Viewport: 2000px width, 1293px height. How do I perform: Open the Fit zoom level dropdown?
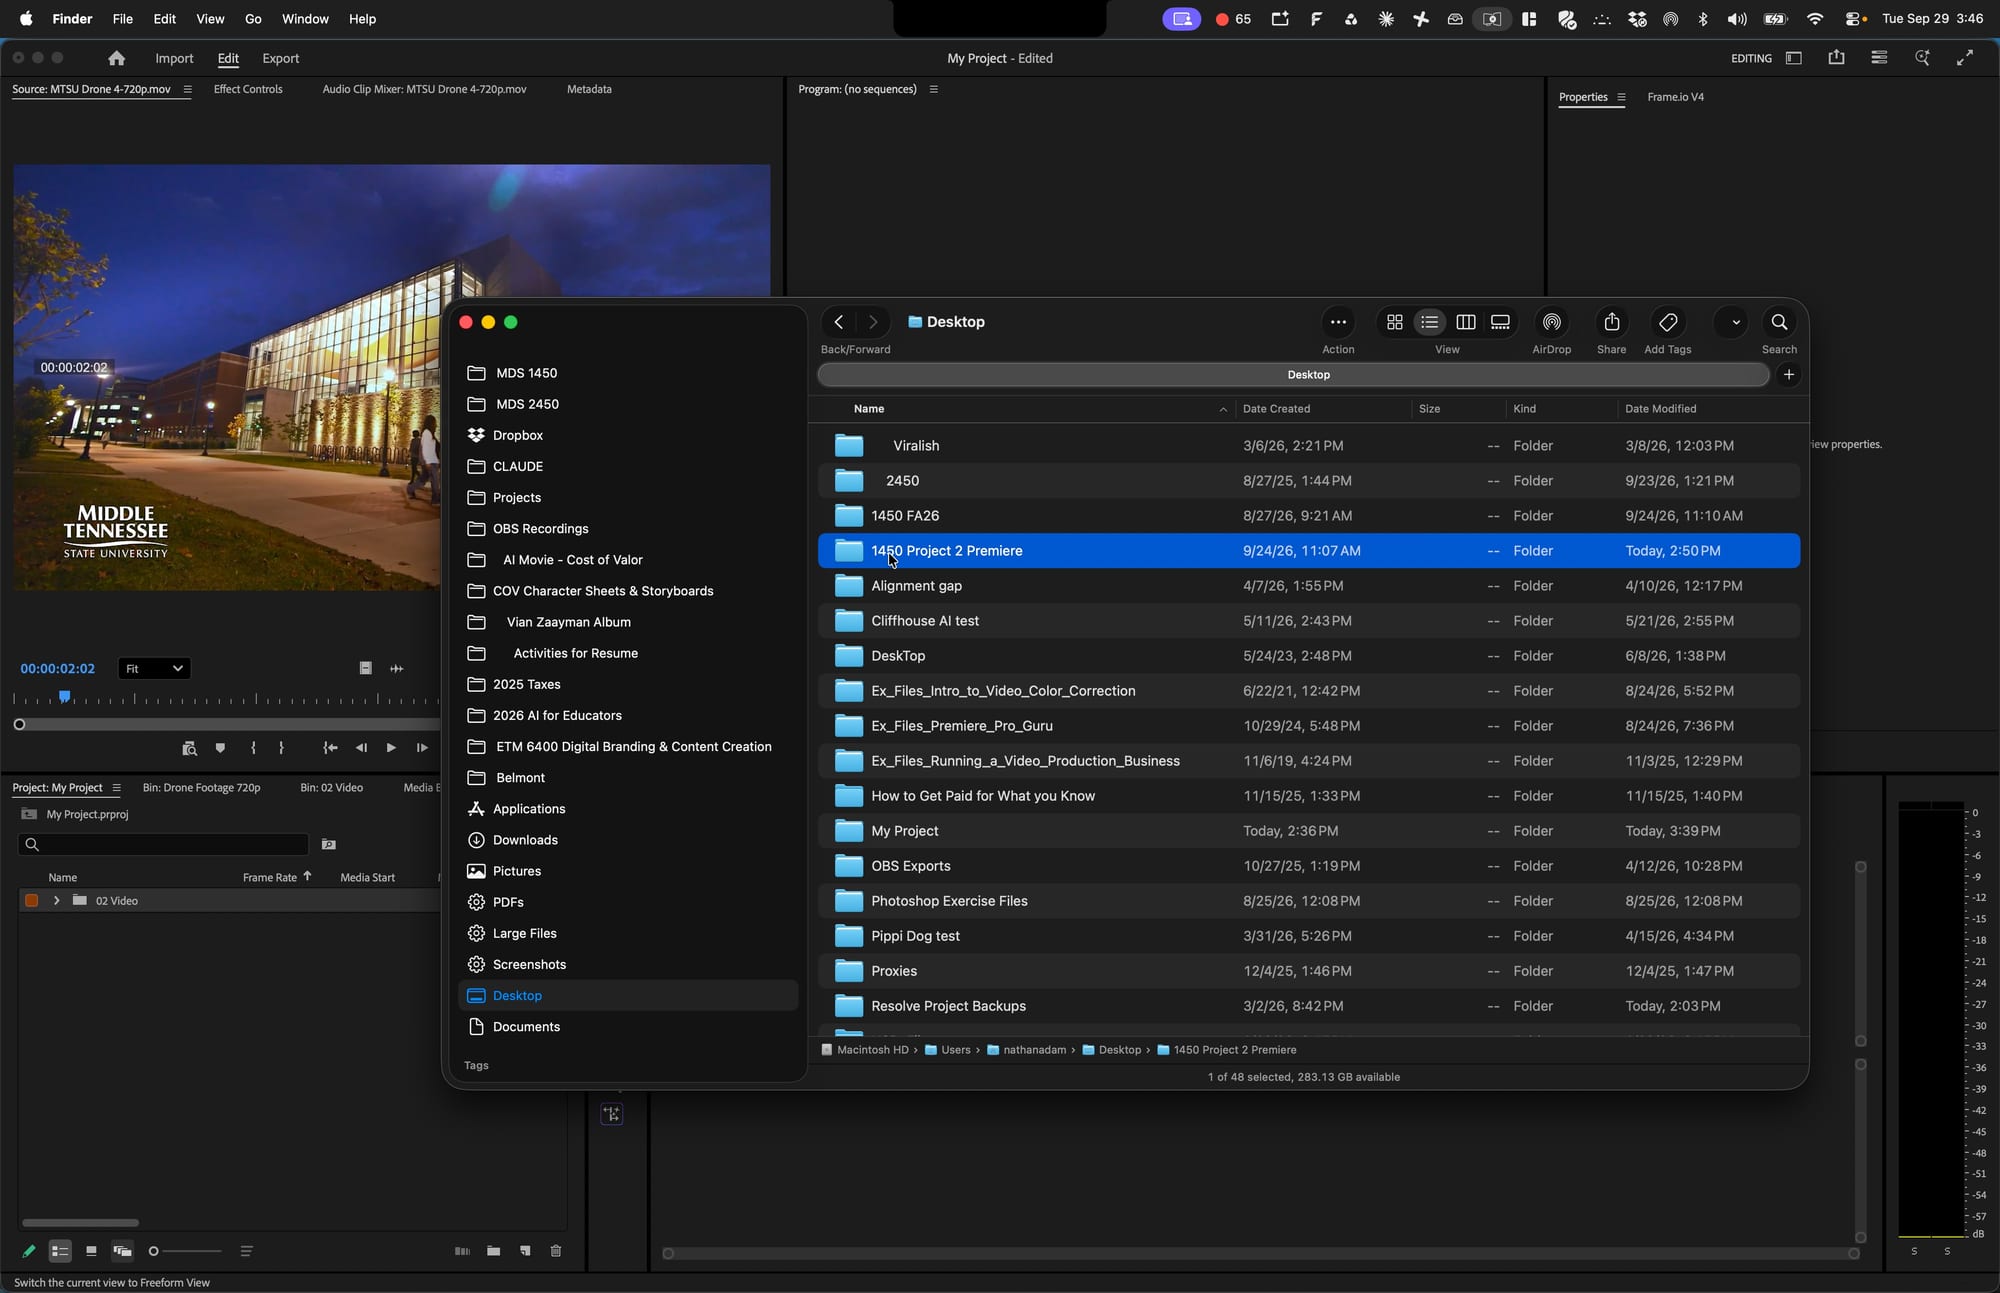pyautogui.click(x=154, y=668)
